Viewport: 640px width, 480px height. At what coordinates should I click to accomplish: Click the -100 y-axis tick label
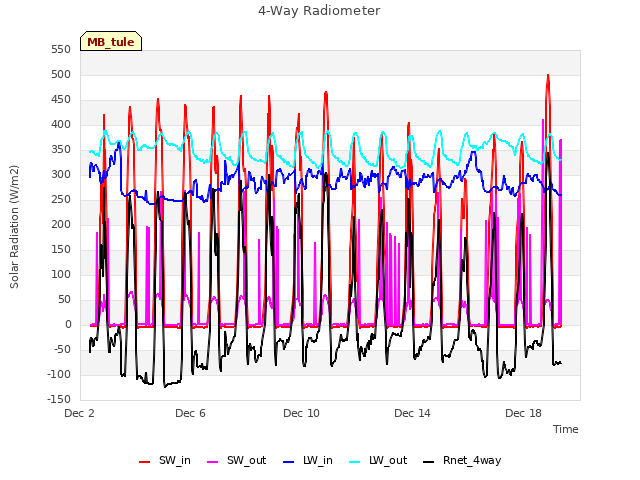(59, 374)
